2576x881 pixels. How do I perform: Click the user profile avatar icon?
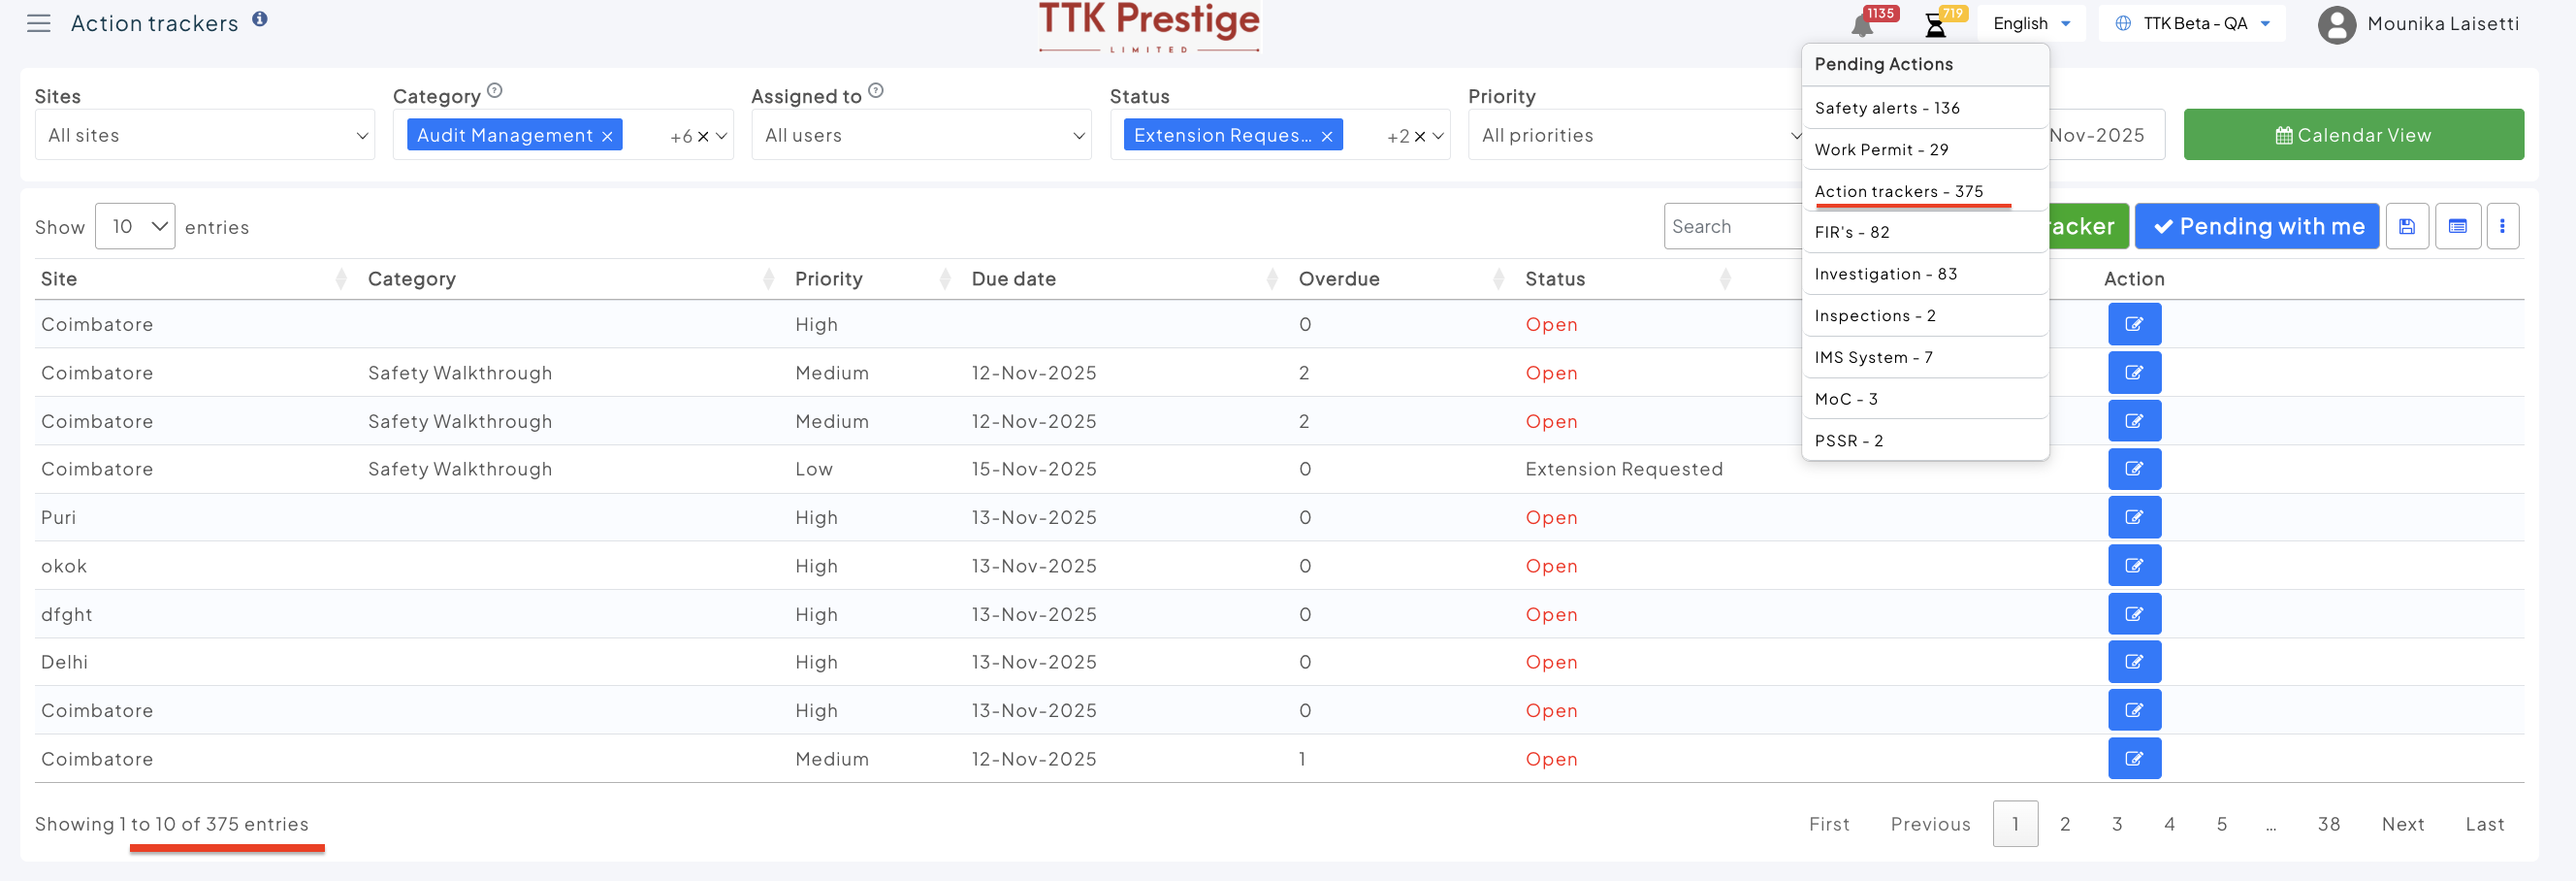2336,24
